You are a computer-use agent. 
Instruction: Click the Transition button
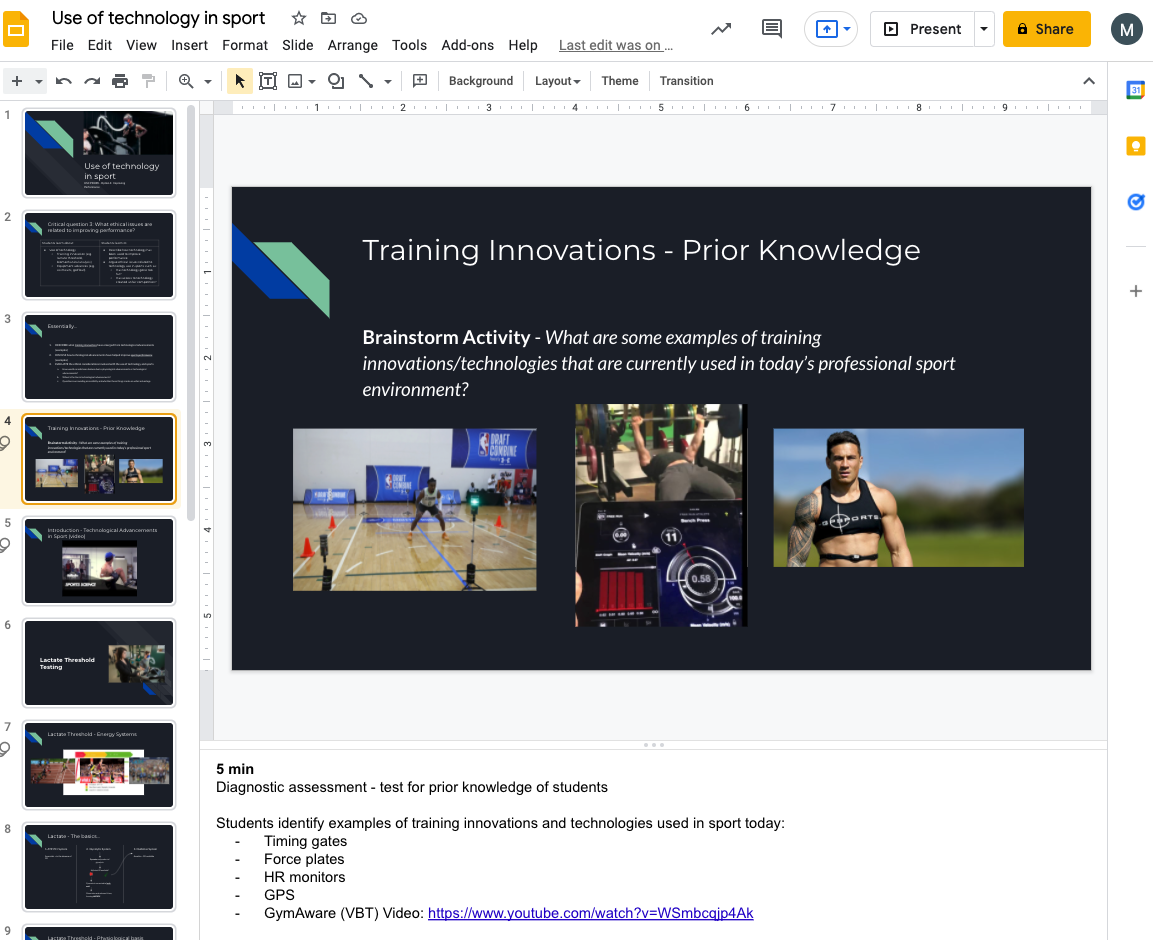(x=686, y=81)
